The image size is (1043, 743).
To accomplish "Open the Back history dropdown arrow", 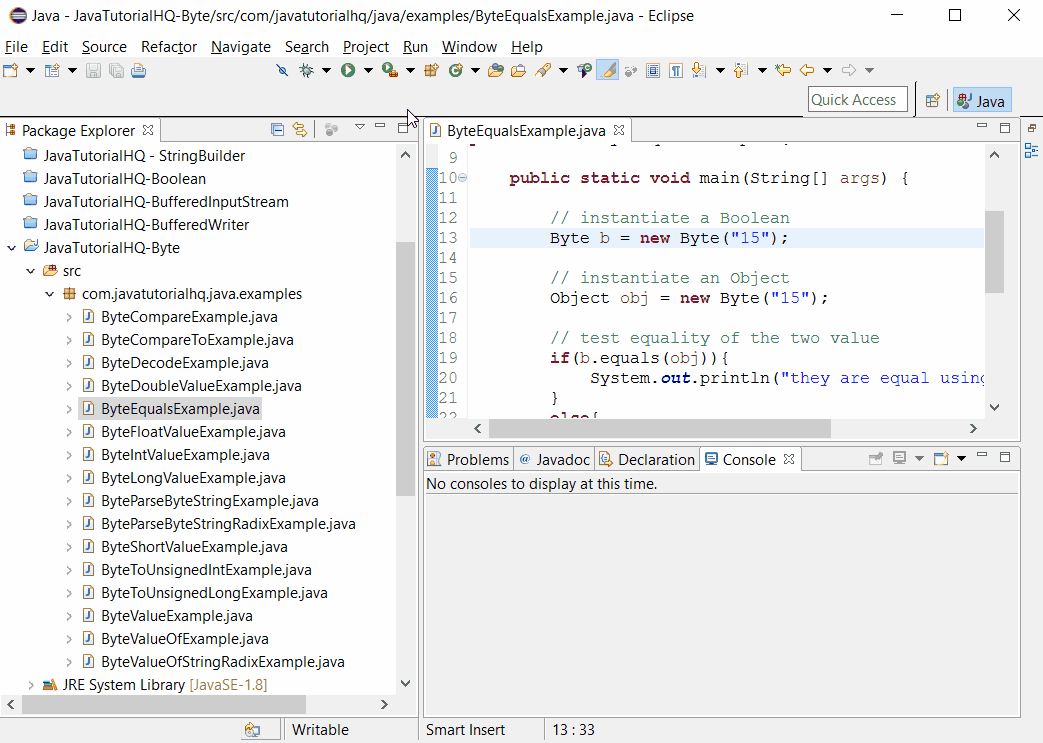I will (x=827, y=71).
